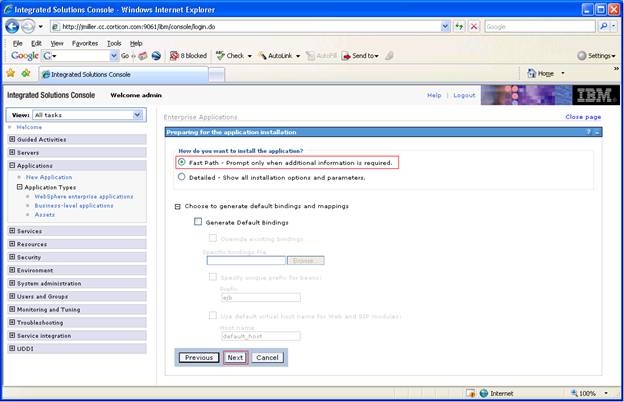The image size is (624, 402).
Task: Open the View menu
Action: click(57, 43)
